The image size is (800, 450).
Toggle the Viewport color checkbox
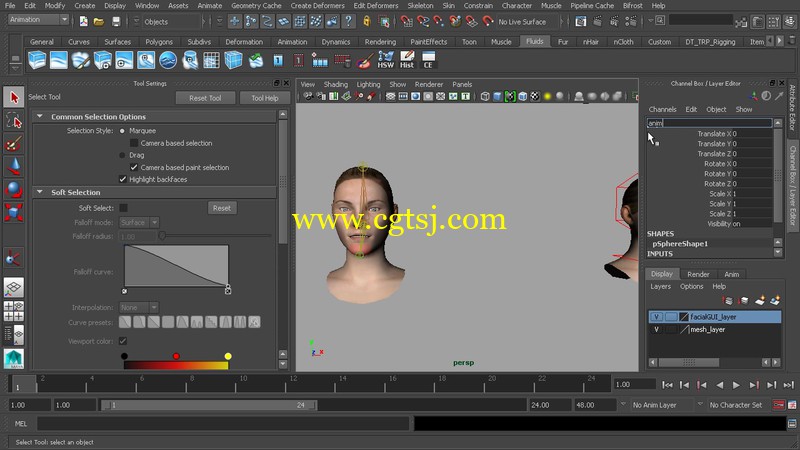(x=123, y=341)
